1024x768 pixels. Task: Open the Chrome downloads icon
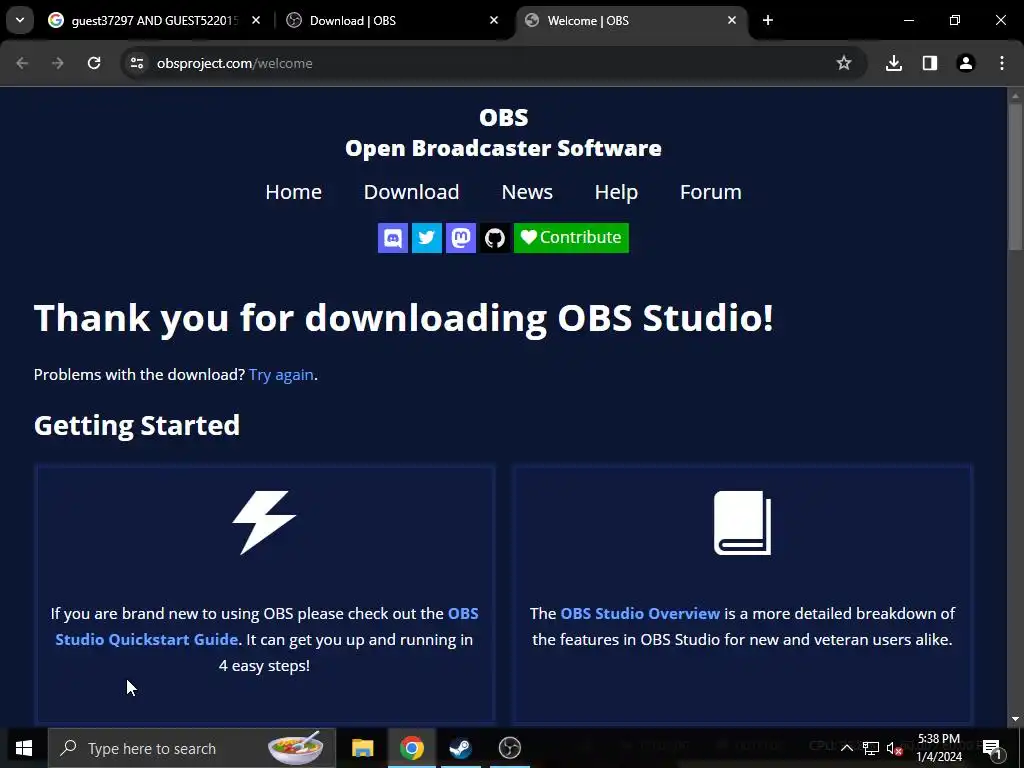[894, 63]
